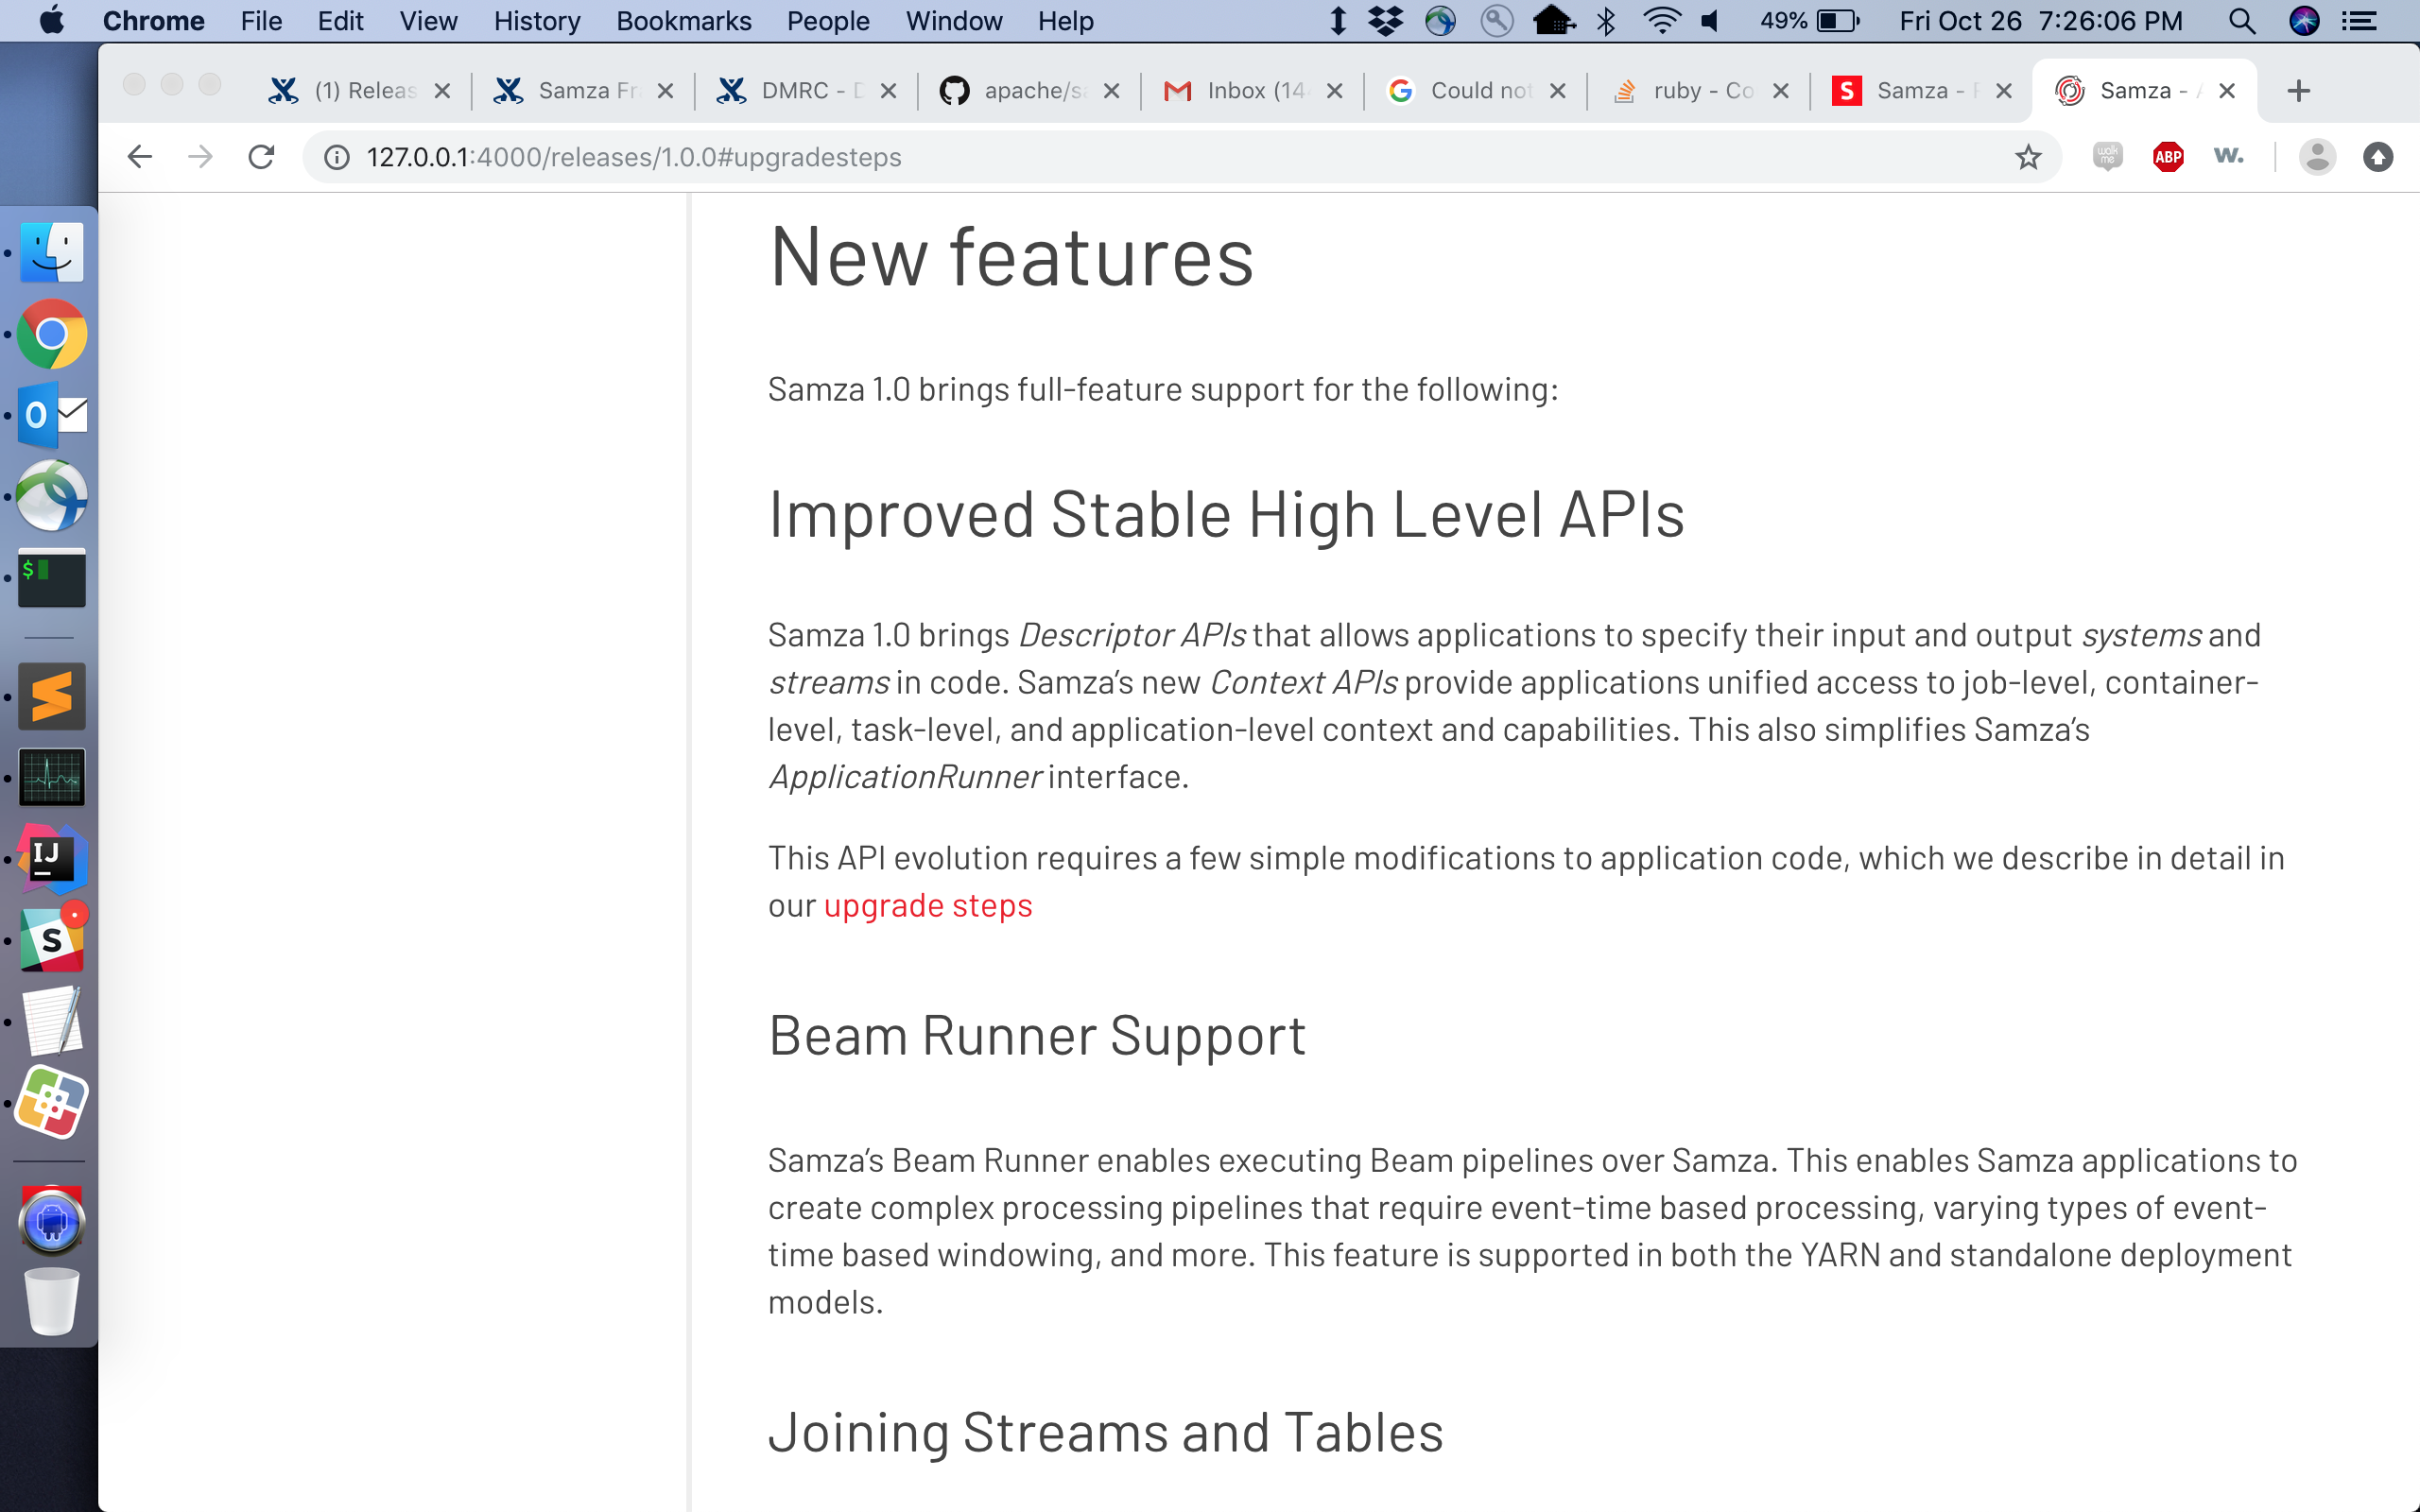Open Terminal from the Dock

(51, 577)
